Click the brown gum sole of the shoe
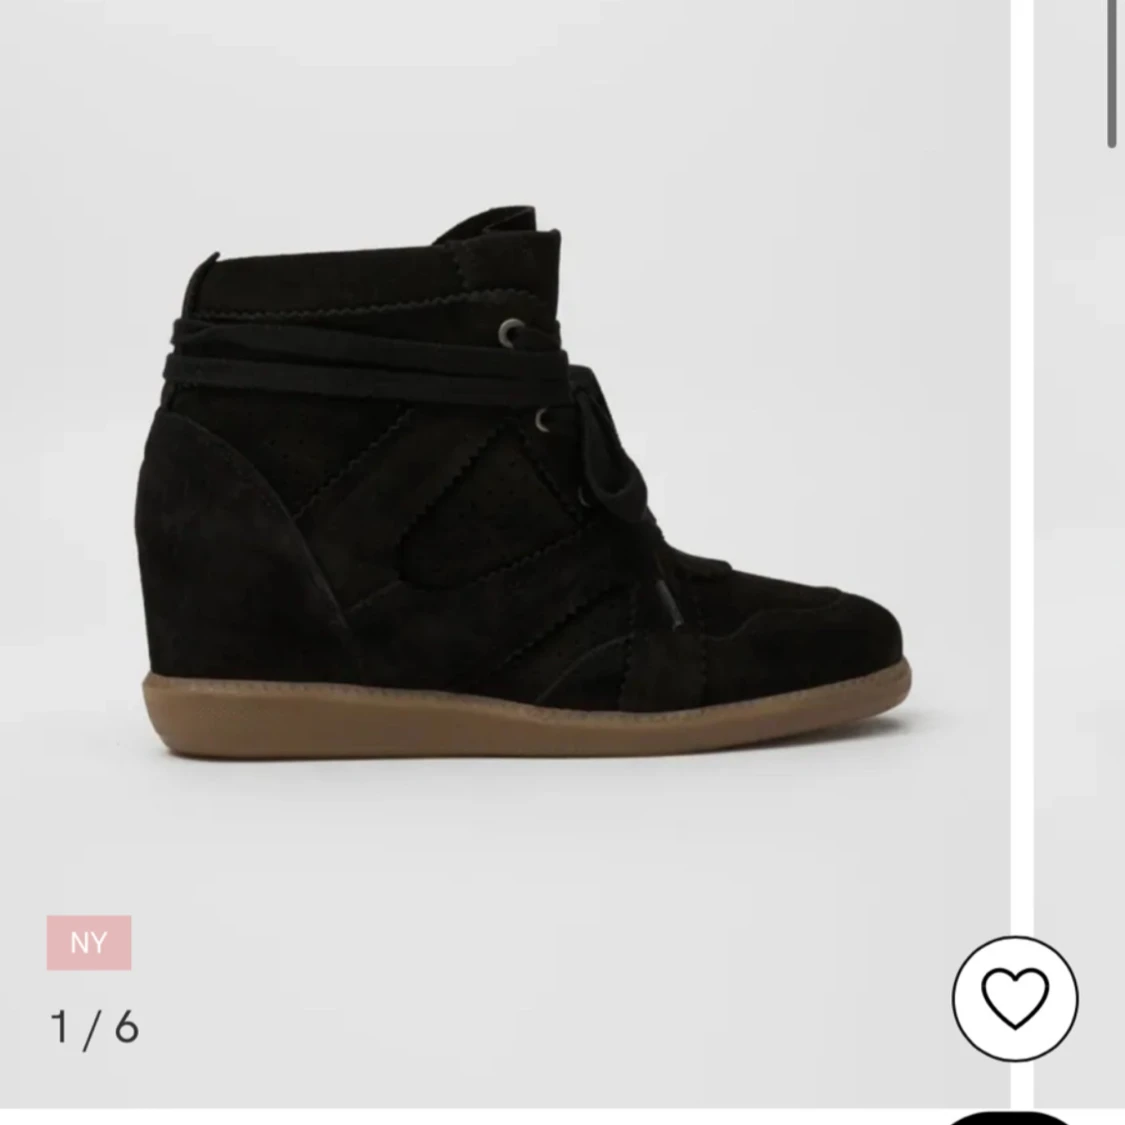This screenshot has width=1125, height=1125. (x=527, y=717)
